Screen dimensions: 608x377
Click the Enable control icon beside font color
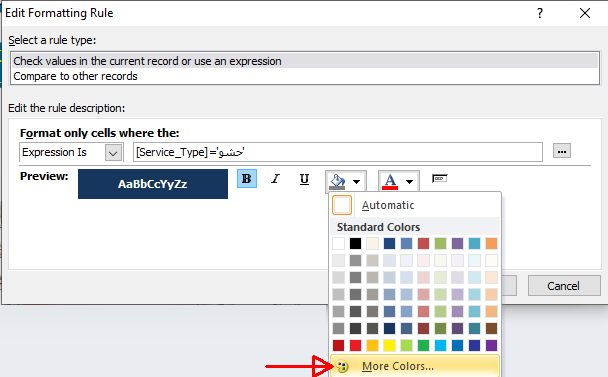tap(440, 178)
